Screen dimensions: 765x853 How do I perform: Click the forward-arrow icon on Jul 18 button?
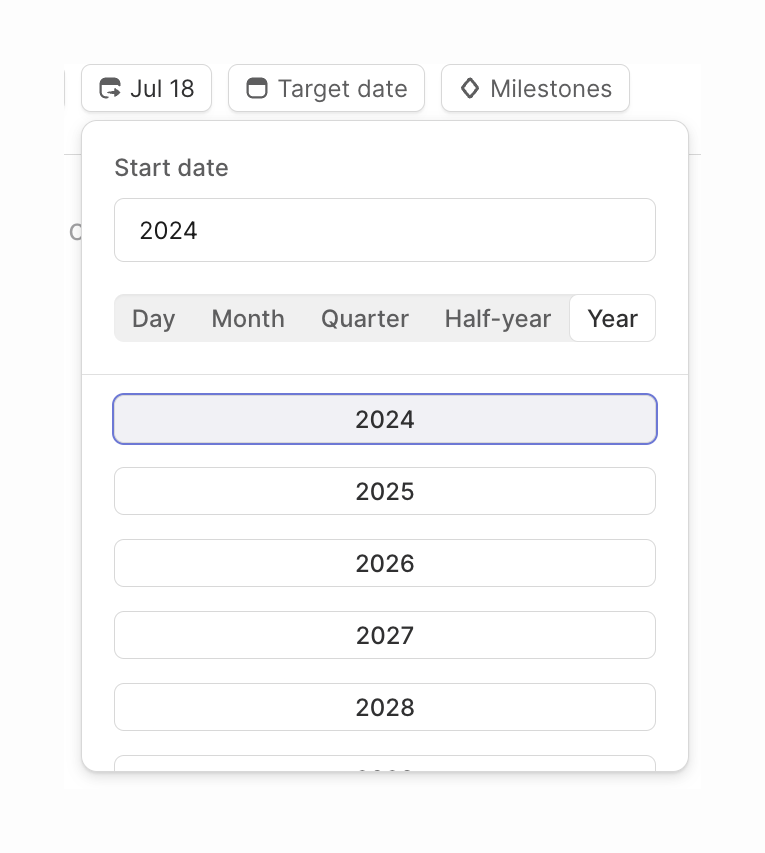(x=112, y=88)
